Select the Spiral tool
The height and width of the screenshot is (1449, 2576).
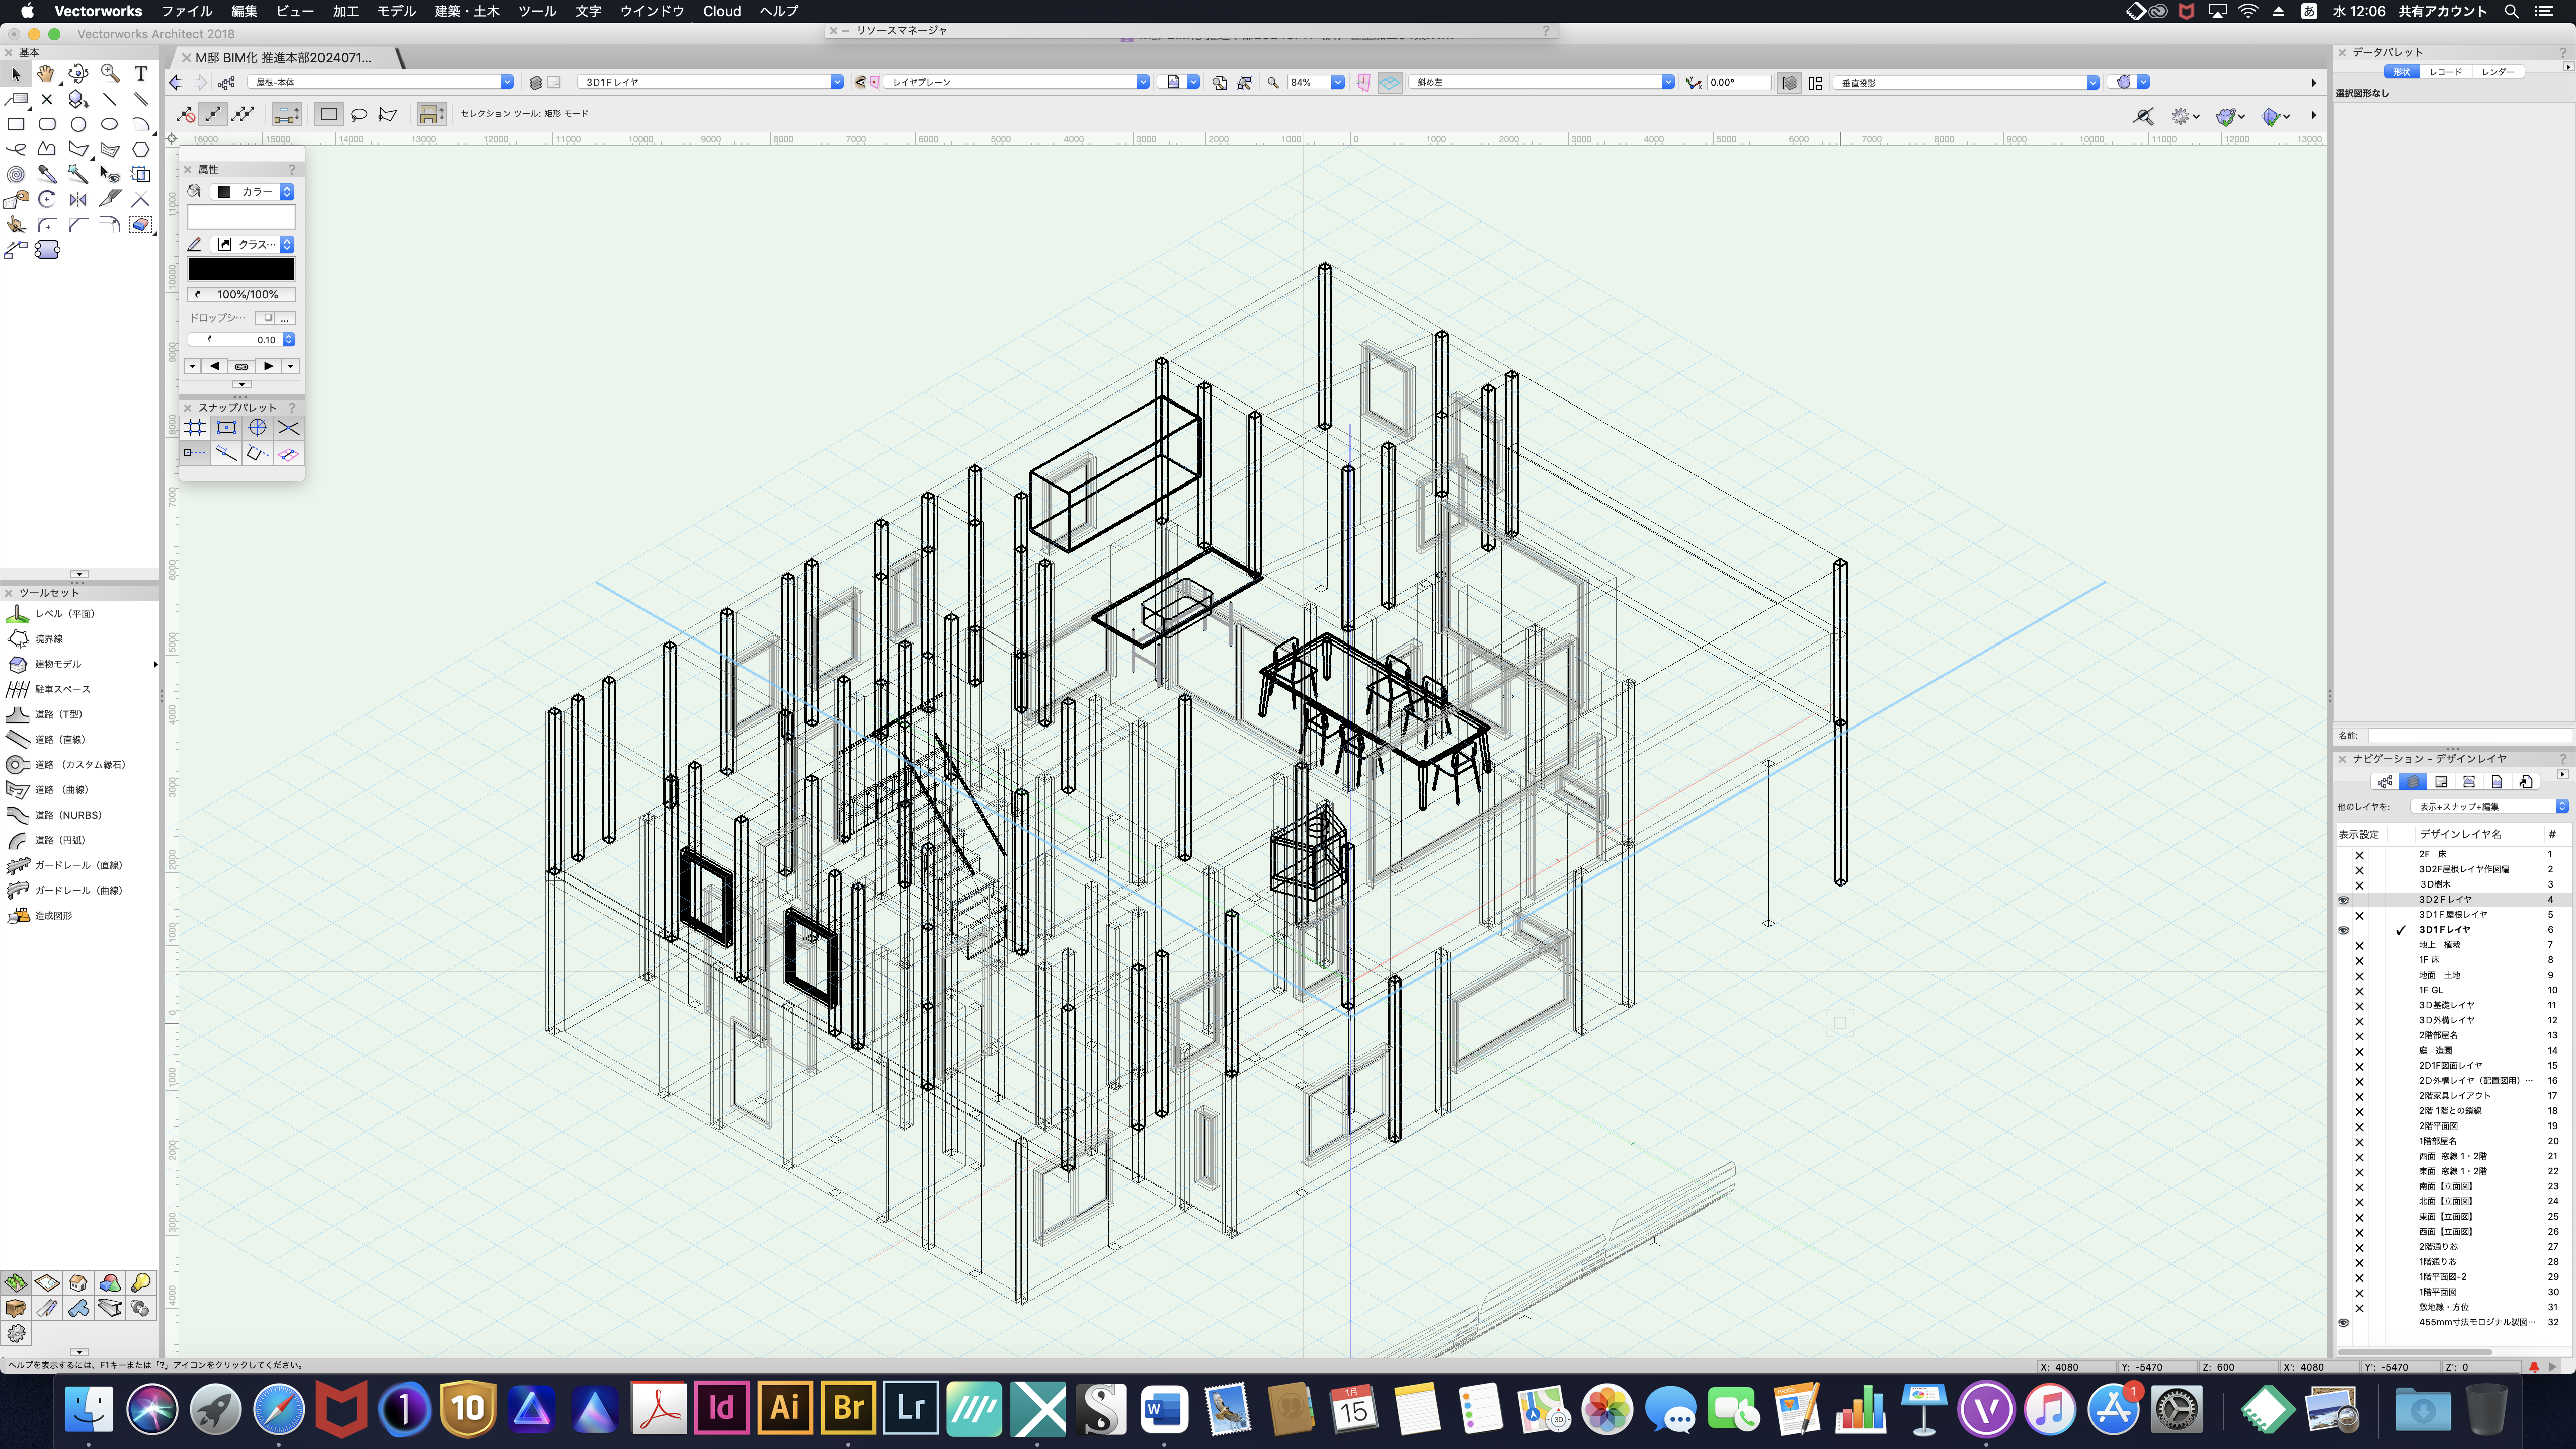coord(15,174)
